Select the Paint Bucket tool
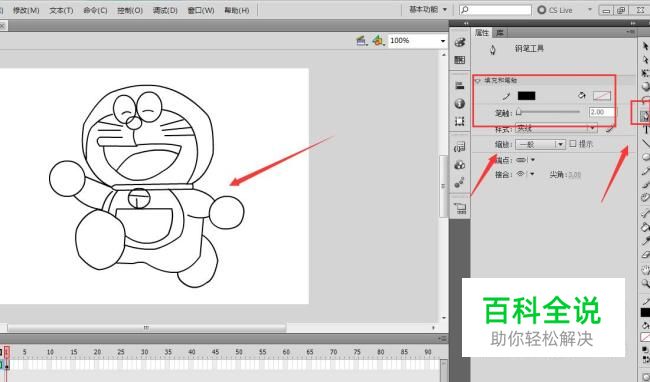 tap(645, 227)
